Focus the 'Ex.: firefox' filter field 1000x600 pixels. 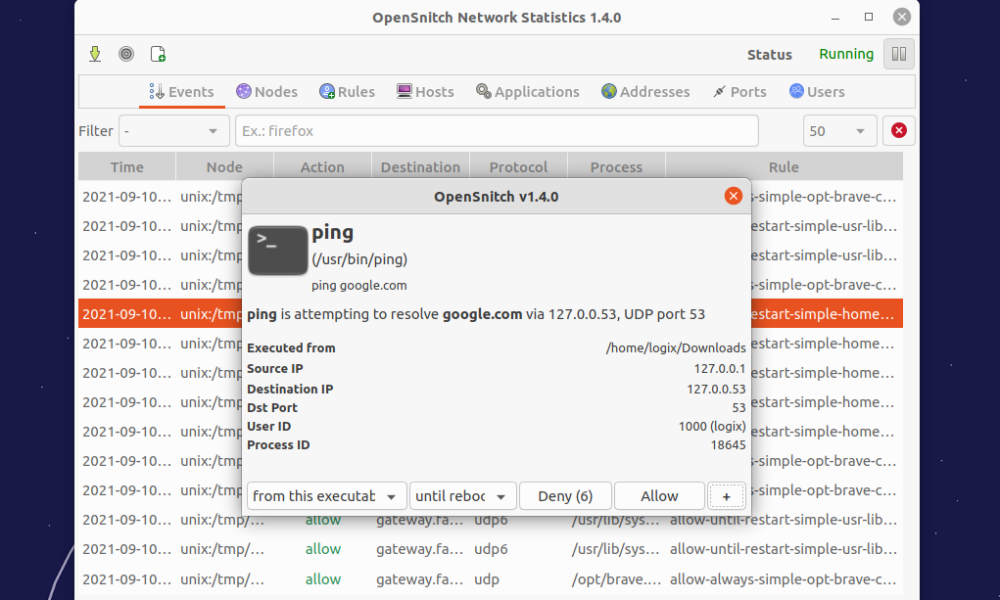(x=497, y=131)
